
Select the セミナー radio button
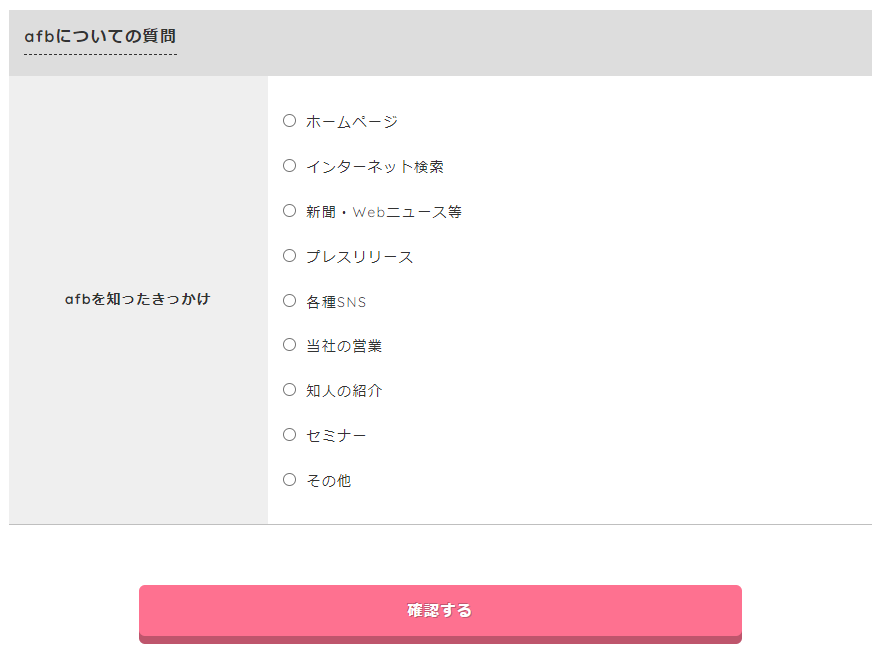[x=289, y=434]
